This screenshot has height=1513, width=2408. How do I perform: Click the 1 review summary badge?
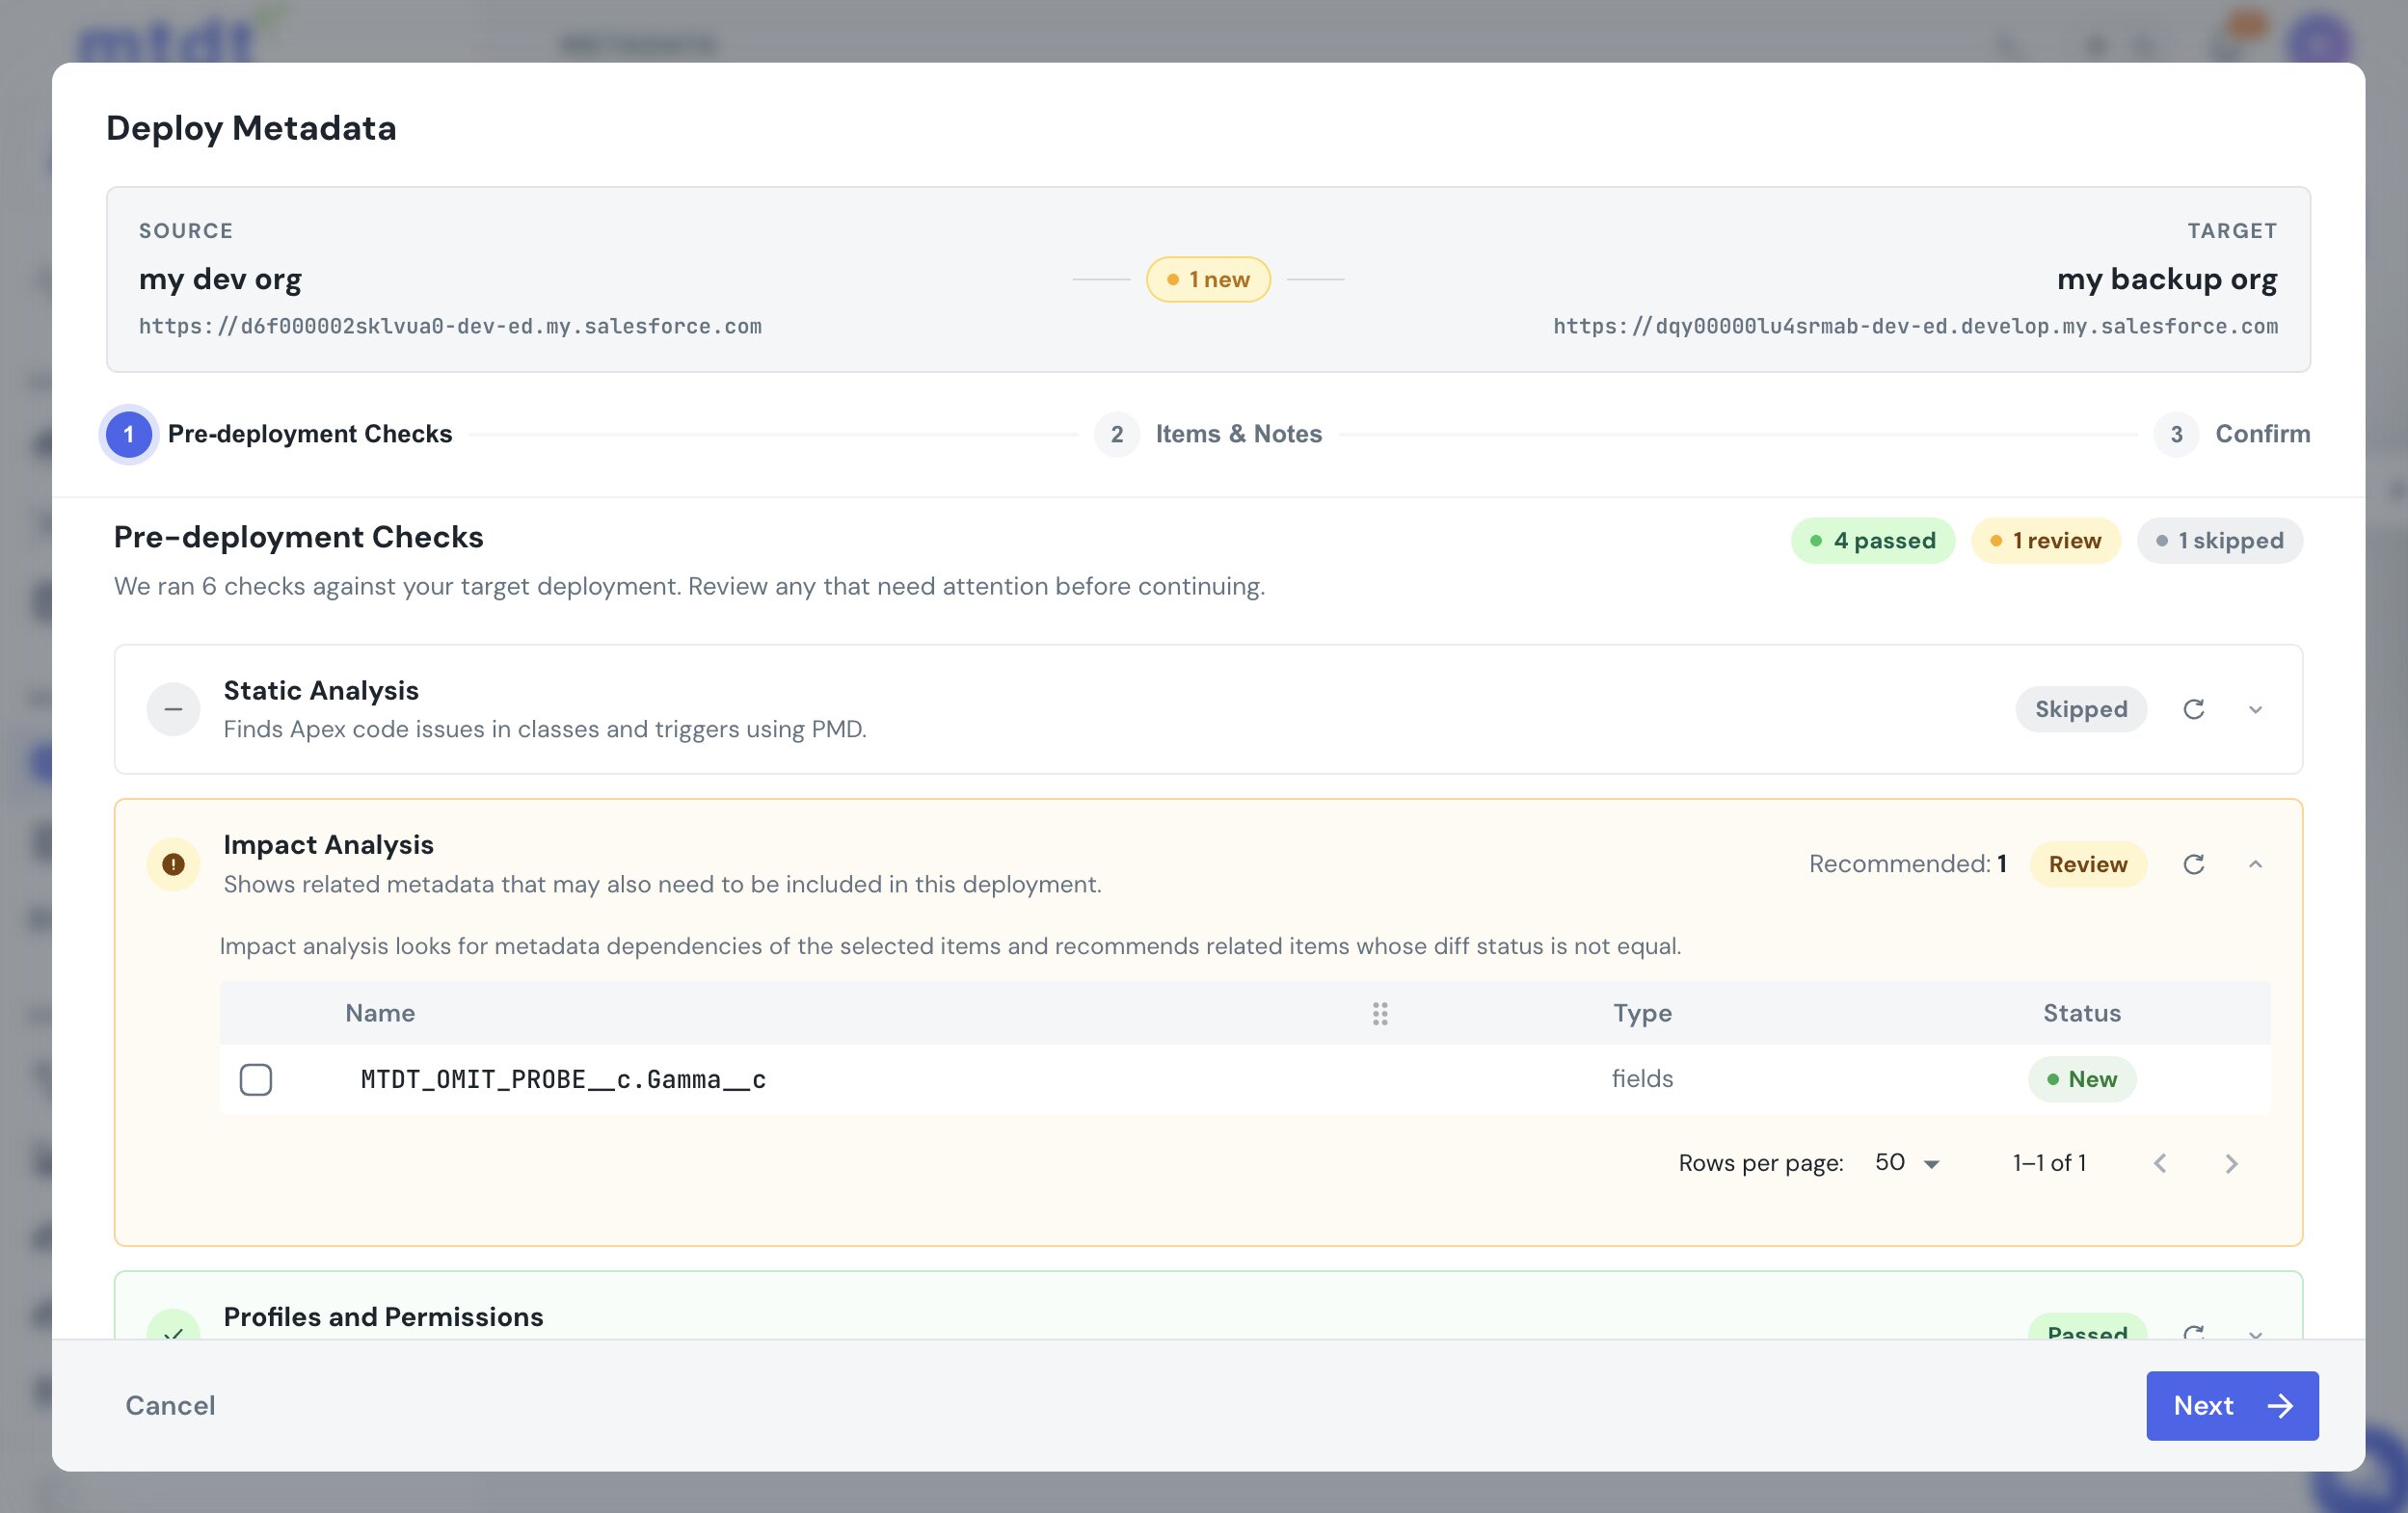tap(2045, 541)
